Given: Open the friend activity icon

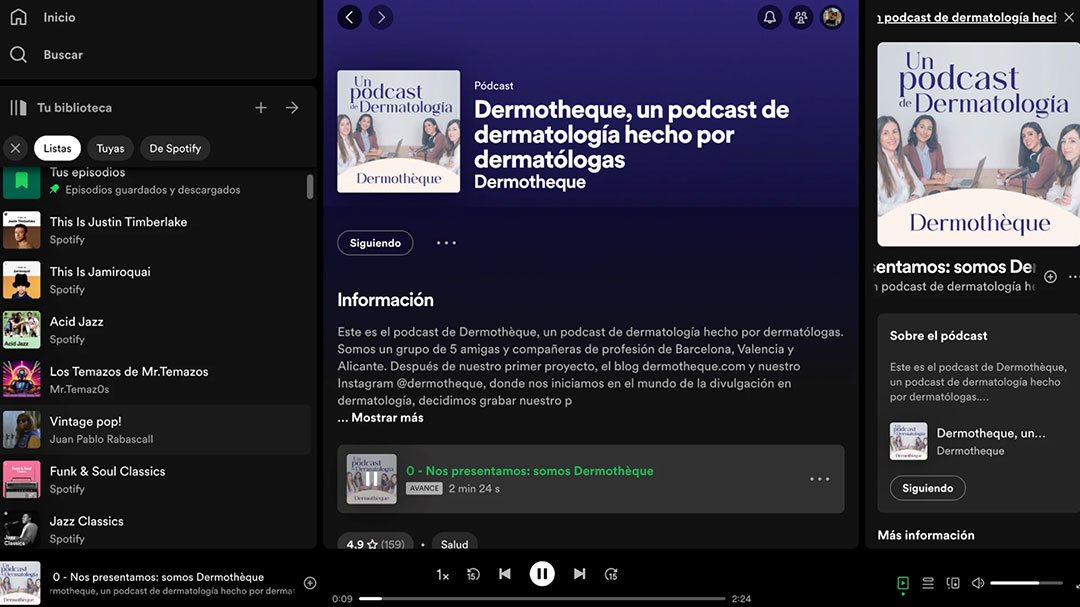Looking at the screenshot, I should [x=800, y=17].
